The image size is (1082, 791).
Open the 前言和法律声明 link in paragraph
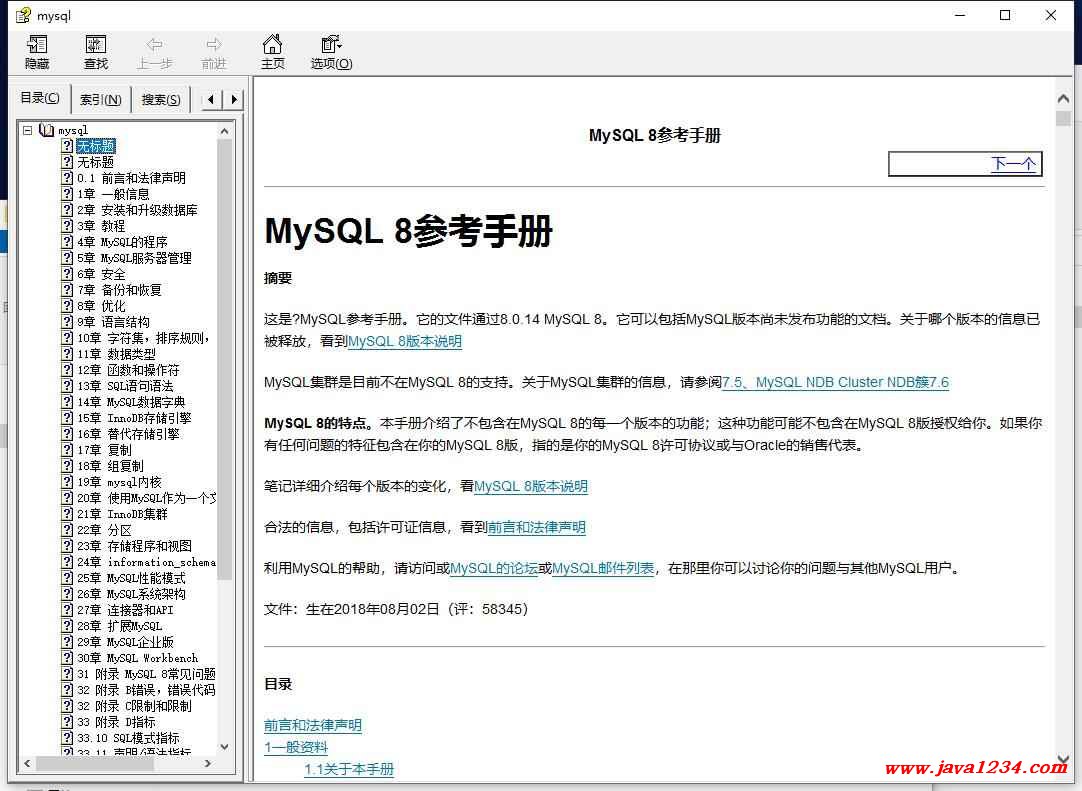tap(536, 527)
